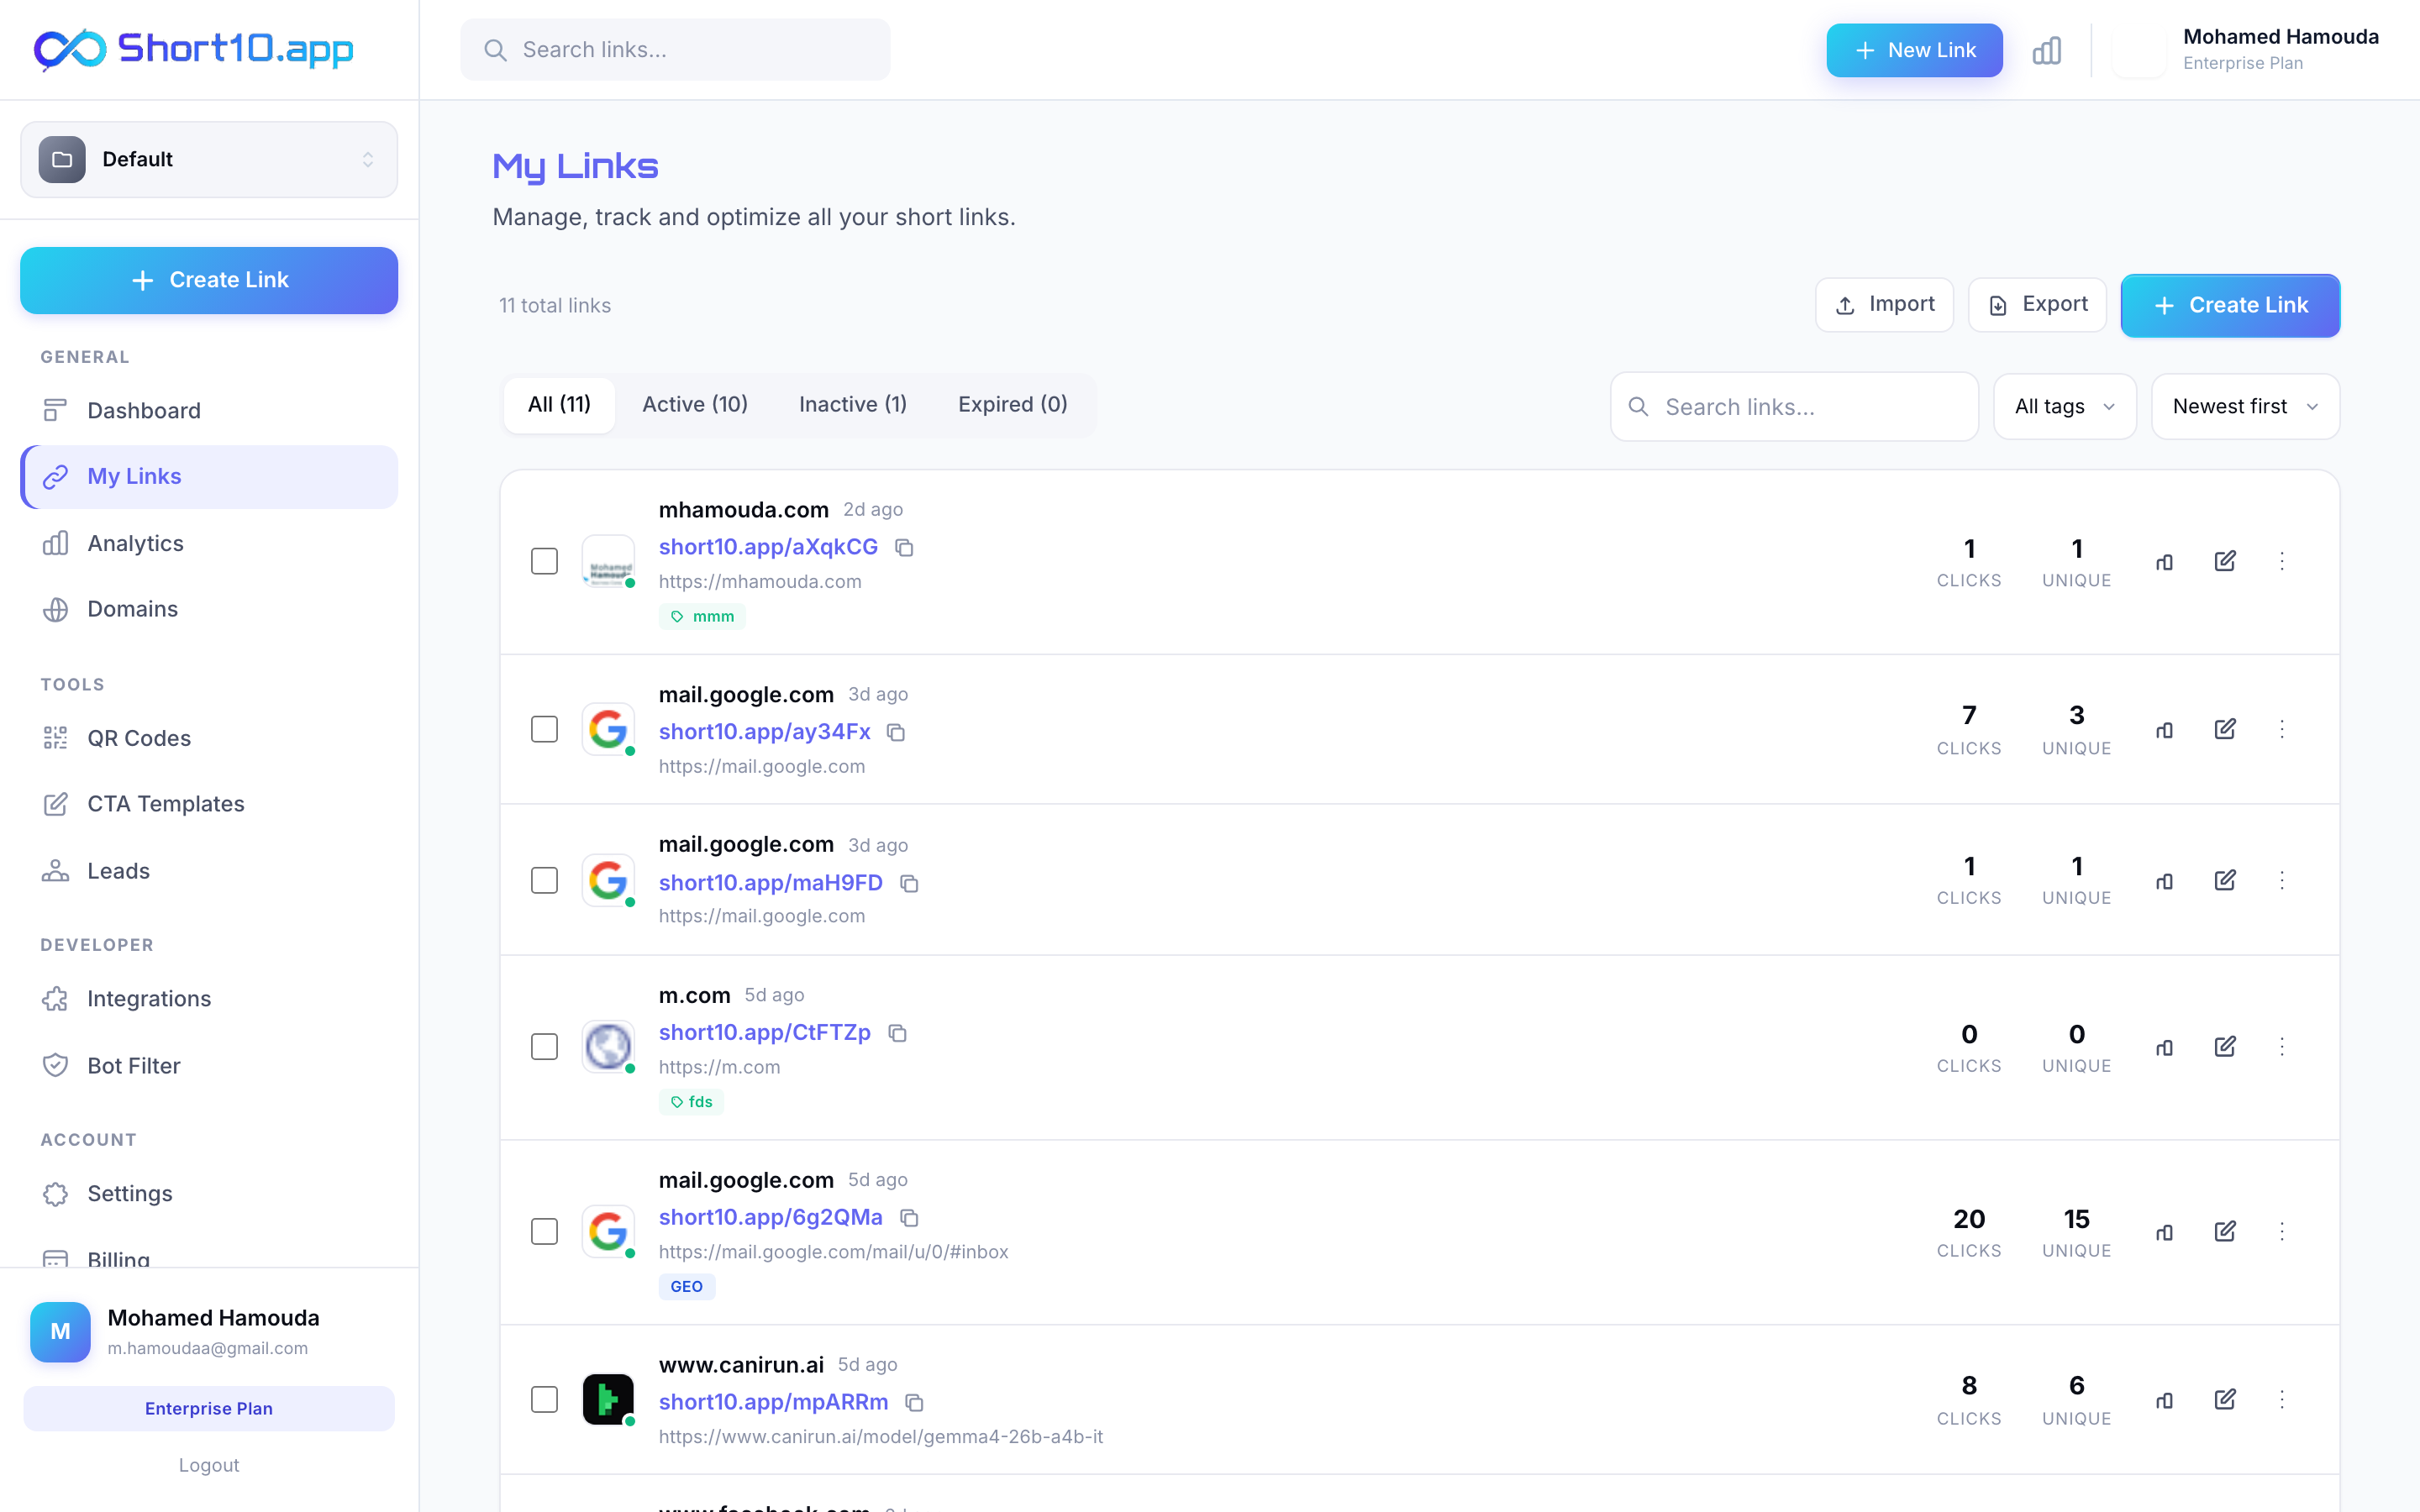Viewport: 2420px width, 1512px height.
Task: Focus the Search links field beside All tags
Action: [1794, 407]
